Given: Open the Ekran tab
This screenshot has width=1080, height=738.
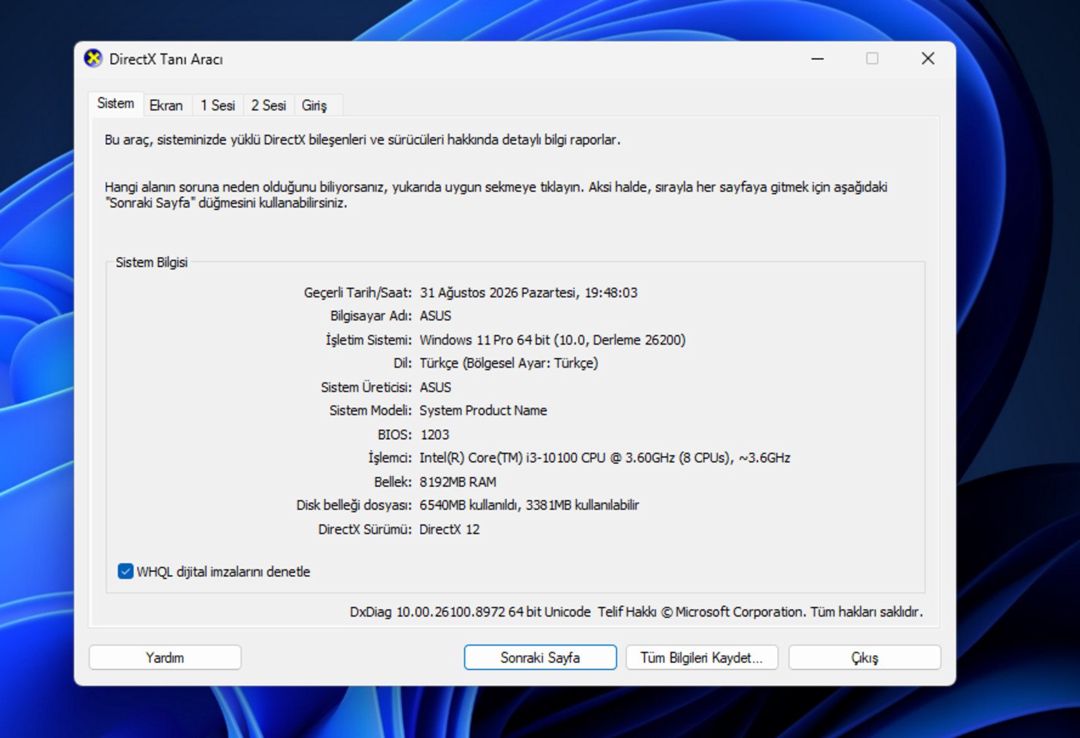Looking at the screenshot, I should coord(166,105).
